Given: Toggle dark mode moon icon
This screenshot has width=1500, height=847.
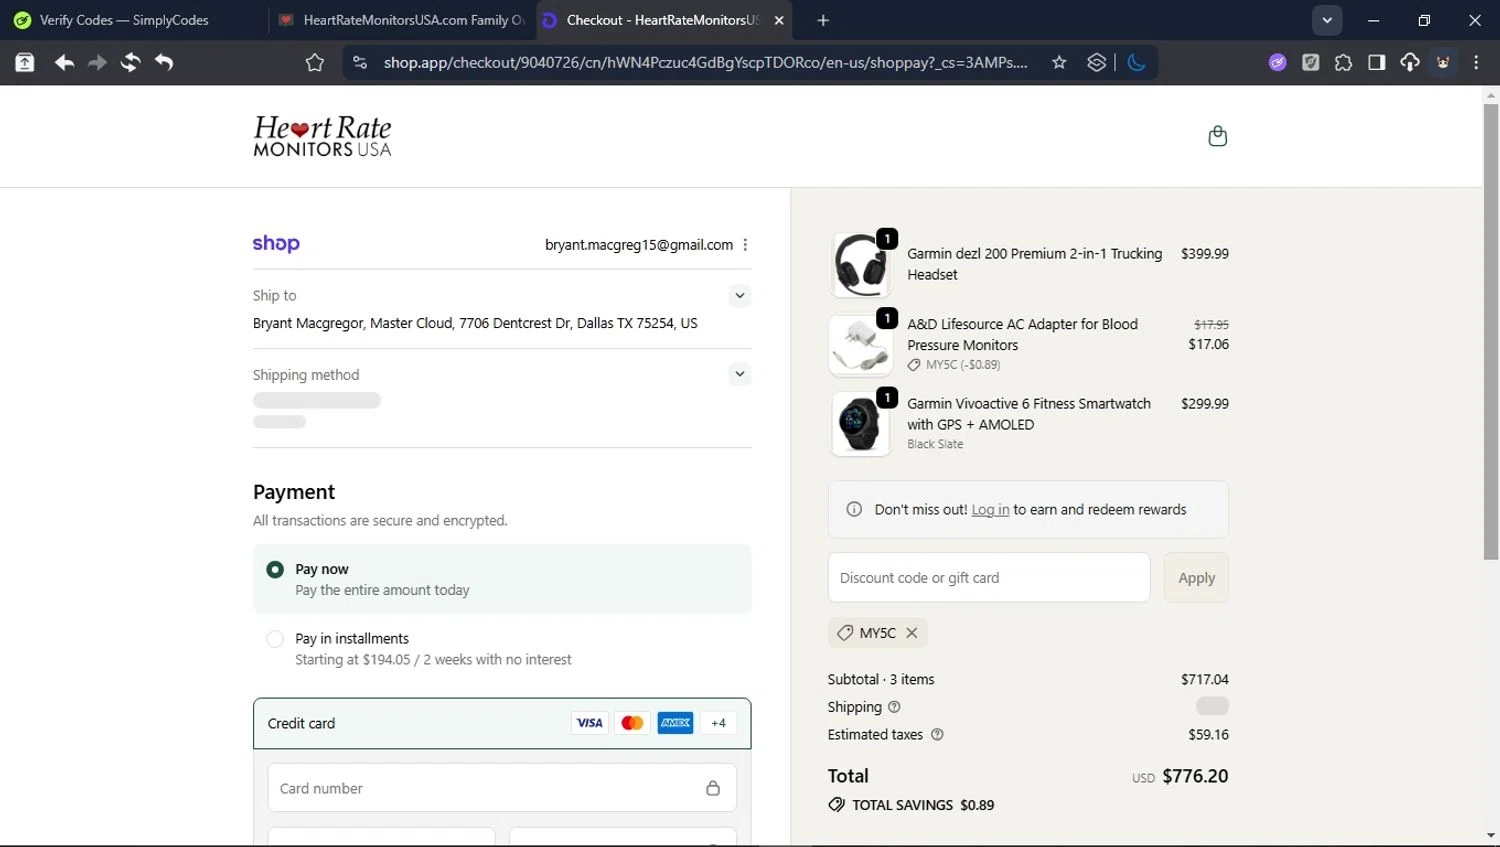Looking at the screenshot, I should coord(1136,63).
